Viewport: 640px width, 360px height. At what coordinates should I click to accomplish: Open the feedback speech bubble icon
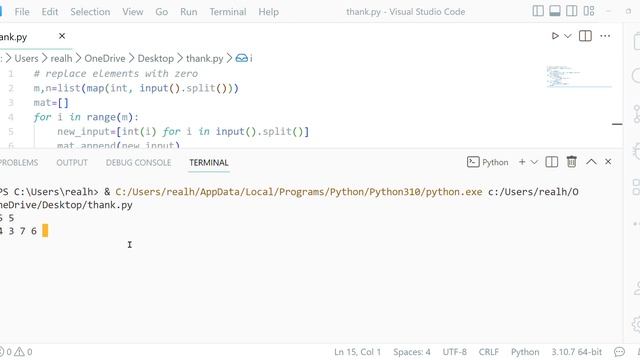tap(619, 352)
